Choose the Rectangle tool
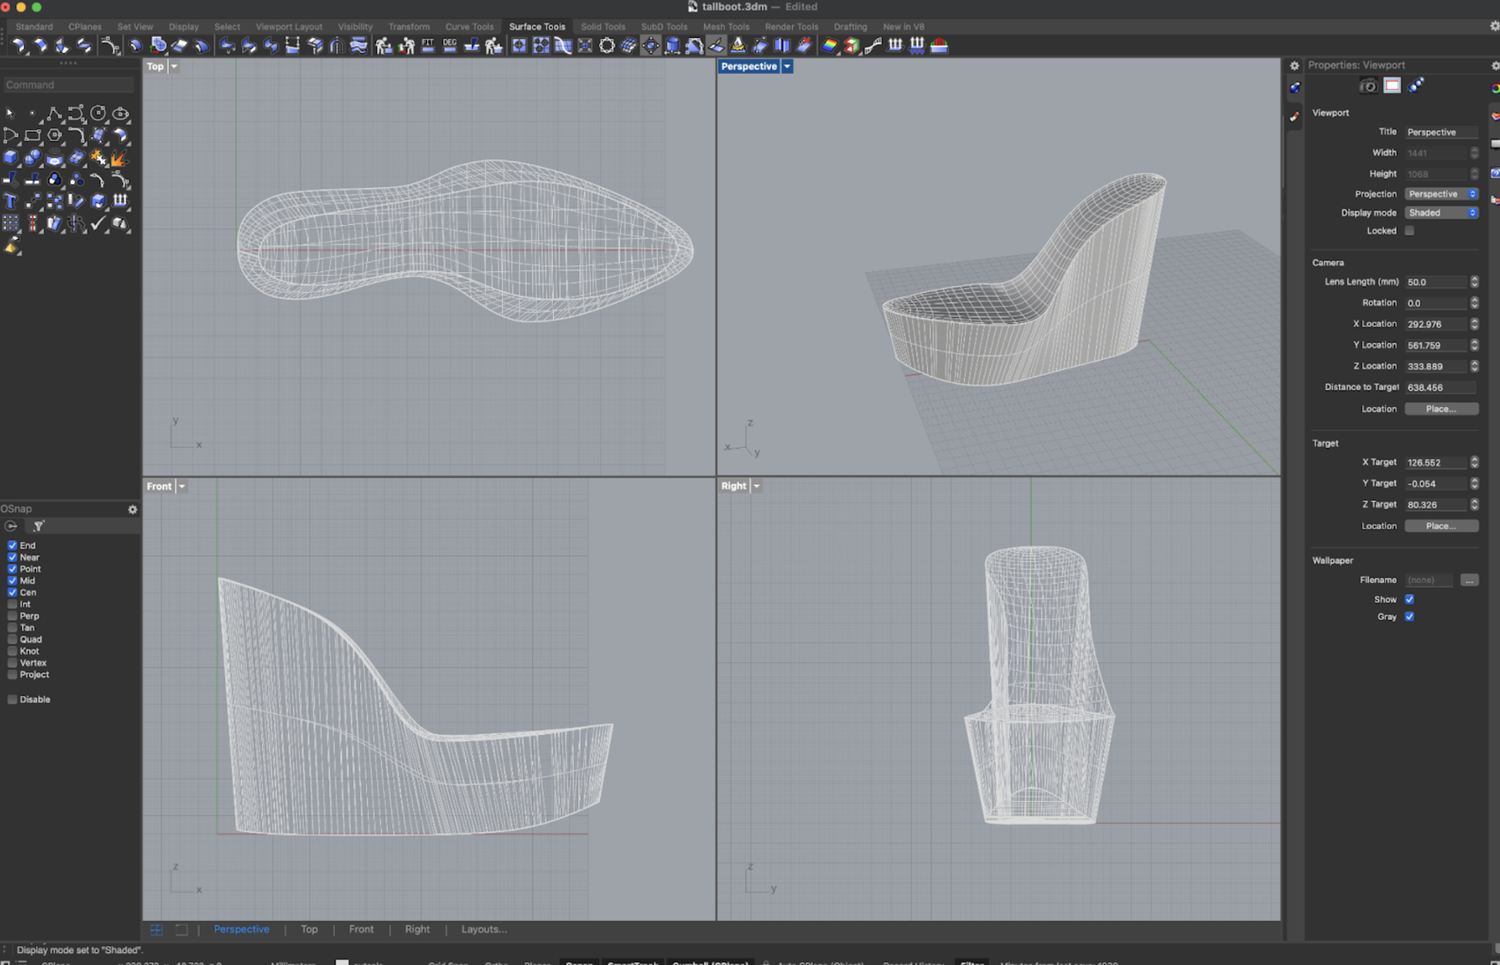The width and height of the screenshot is (1500, 965). click(x=32, y=135)
